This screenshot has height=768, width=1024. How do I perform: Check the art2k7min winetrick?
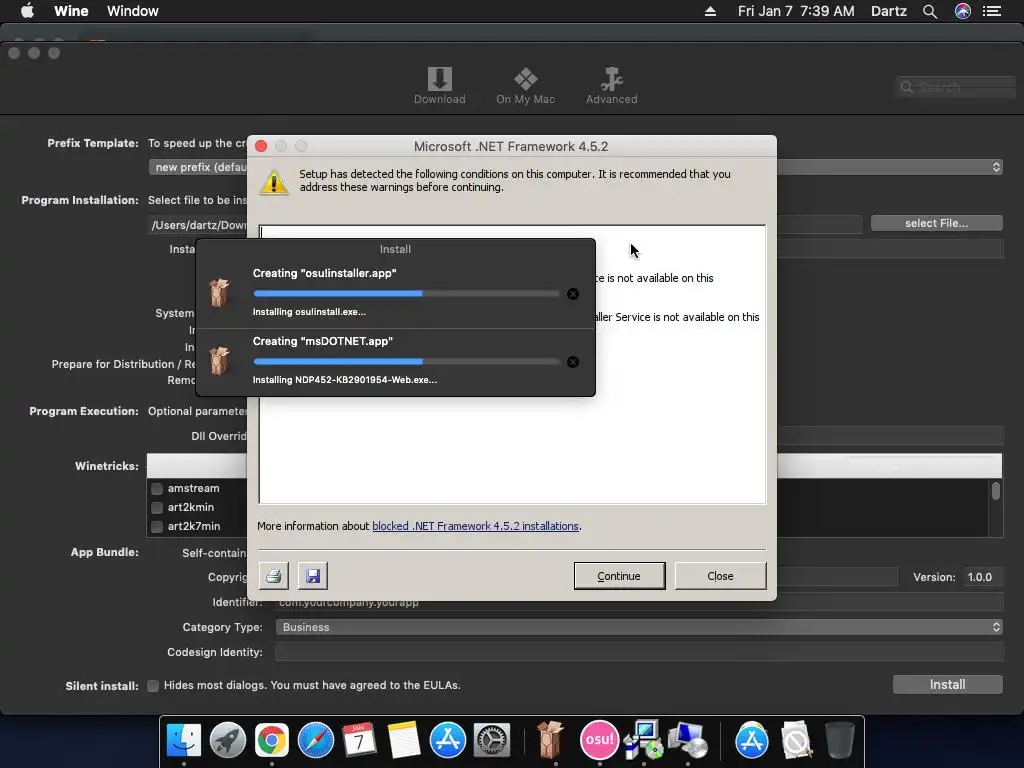coord(157,526)
